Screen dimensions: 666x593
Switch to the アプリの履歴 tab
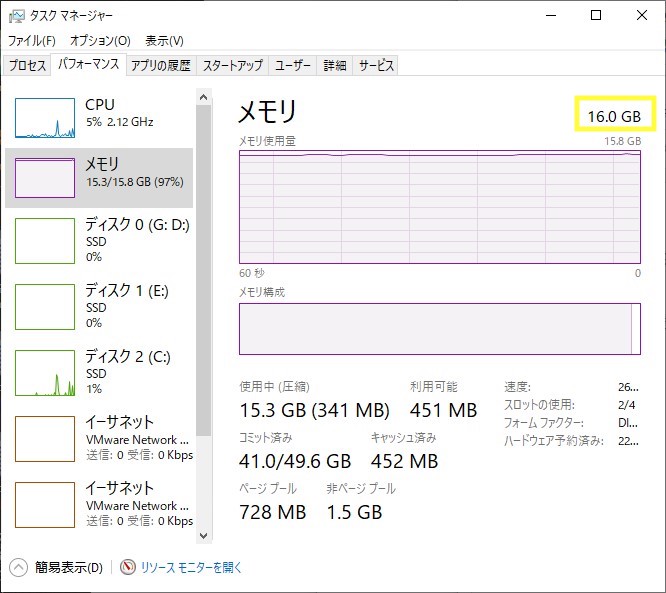pos(161,65)
